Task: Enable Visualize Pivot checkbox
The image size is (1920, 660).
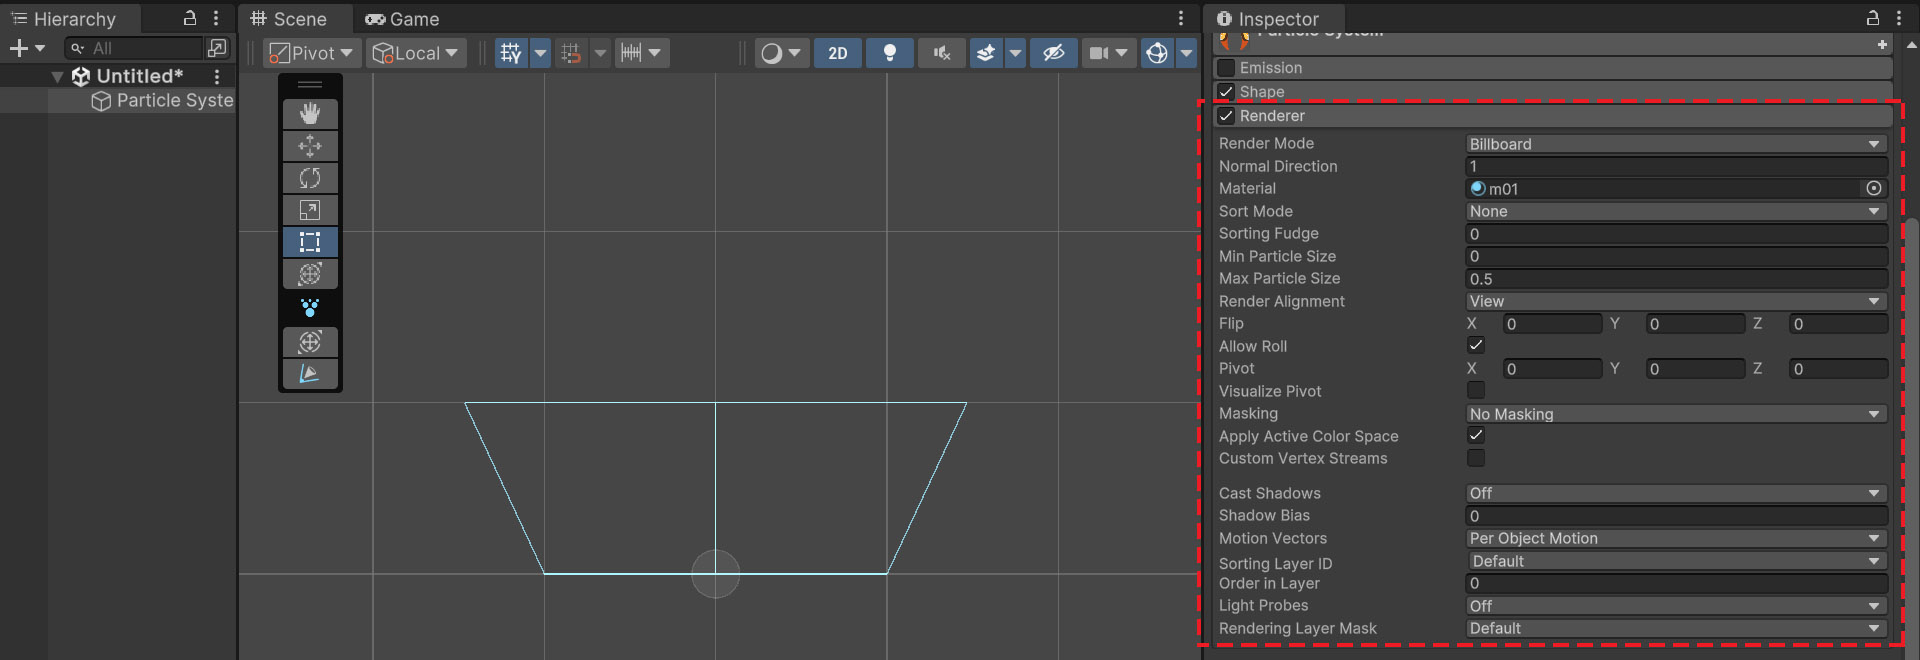Action: point(1476,390)
